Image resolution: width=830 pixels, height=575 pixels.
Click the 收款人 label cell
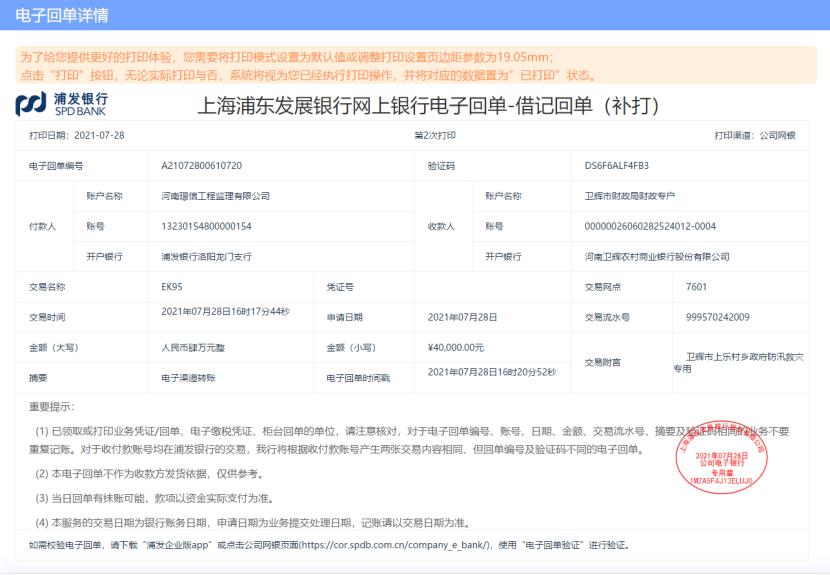click(441, 227)
